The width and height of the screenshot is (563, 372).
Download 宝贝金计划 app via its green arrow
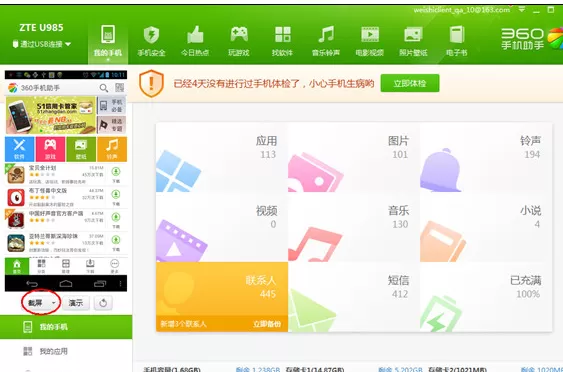click(116, 172)
